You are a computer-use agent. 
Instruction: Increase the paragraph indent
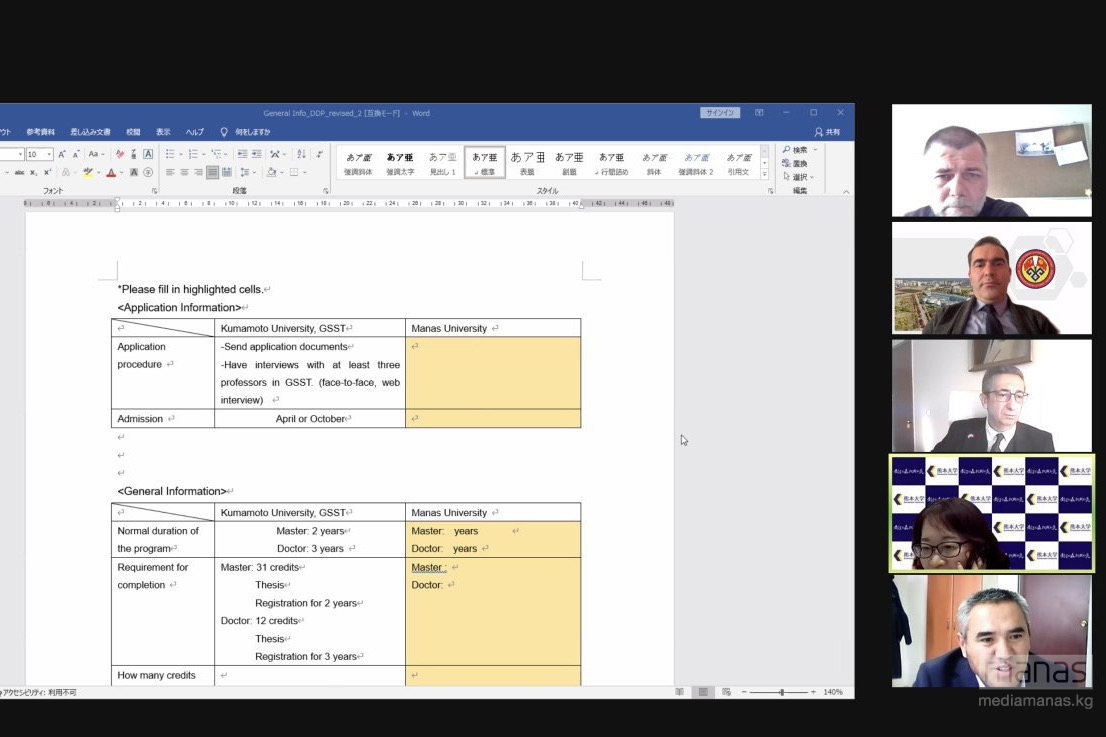coord(256,154)
